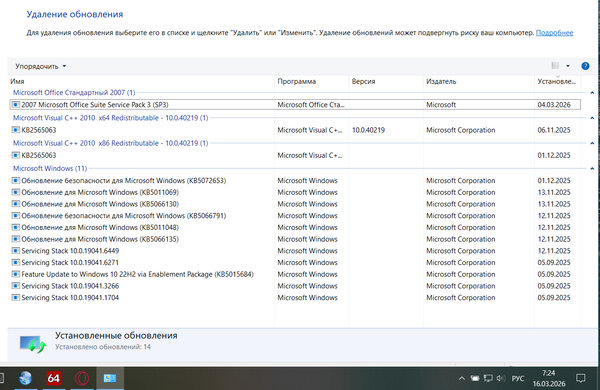Show hidden tray icons chevron
This screenshot has width=600, height=390.
(462, 378)
